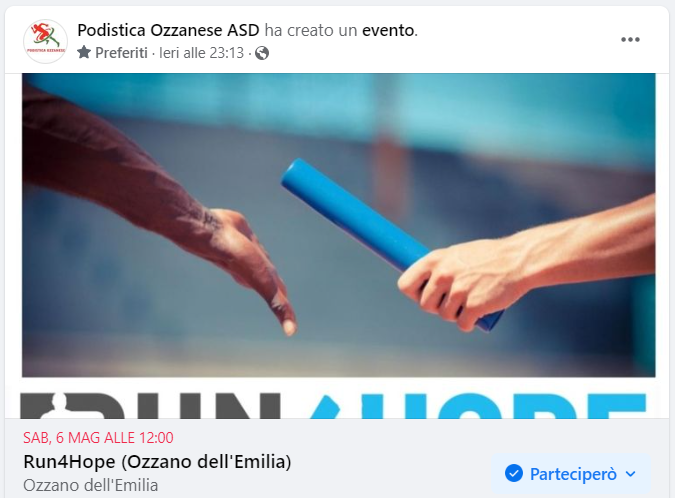Image resolution: width=675 pixels, height=498 pixels.
Task: Click the Parteciperò attendance button label
Action: pyautogui.click(x=573, y=474)
